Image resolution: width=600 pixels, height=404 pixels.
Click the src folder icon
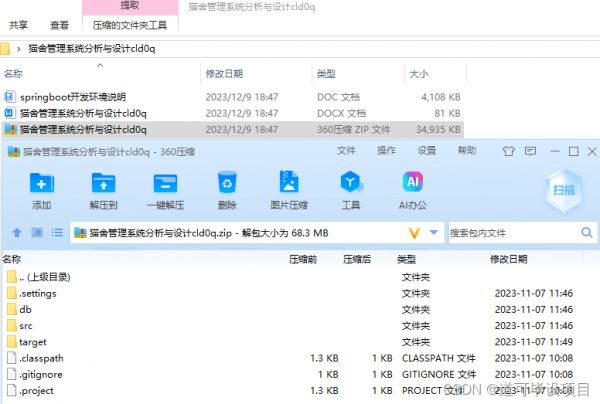12,326
